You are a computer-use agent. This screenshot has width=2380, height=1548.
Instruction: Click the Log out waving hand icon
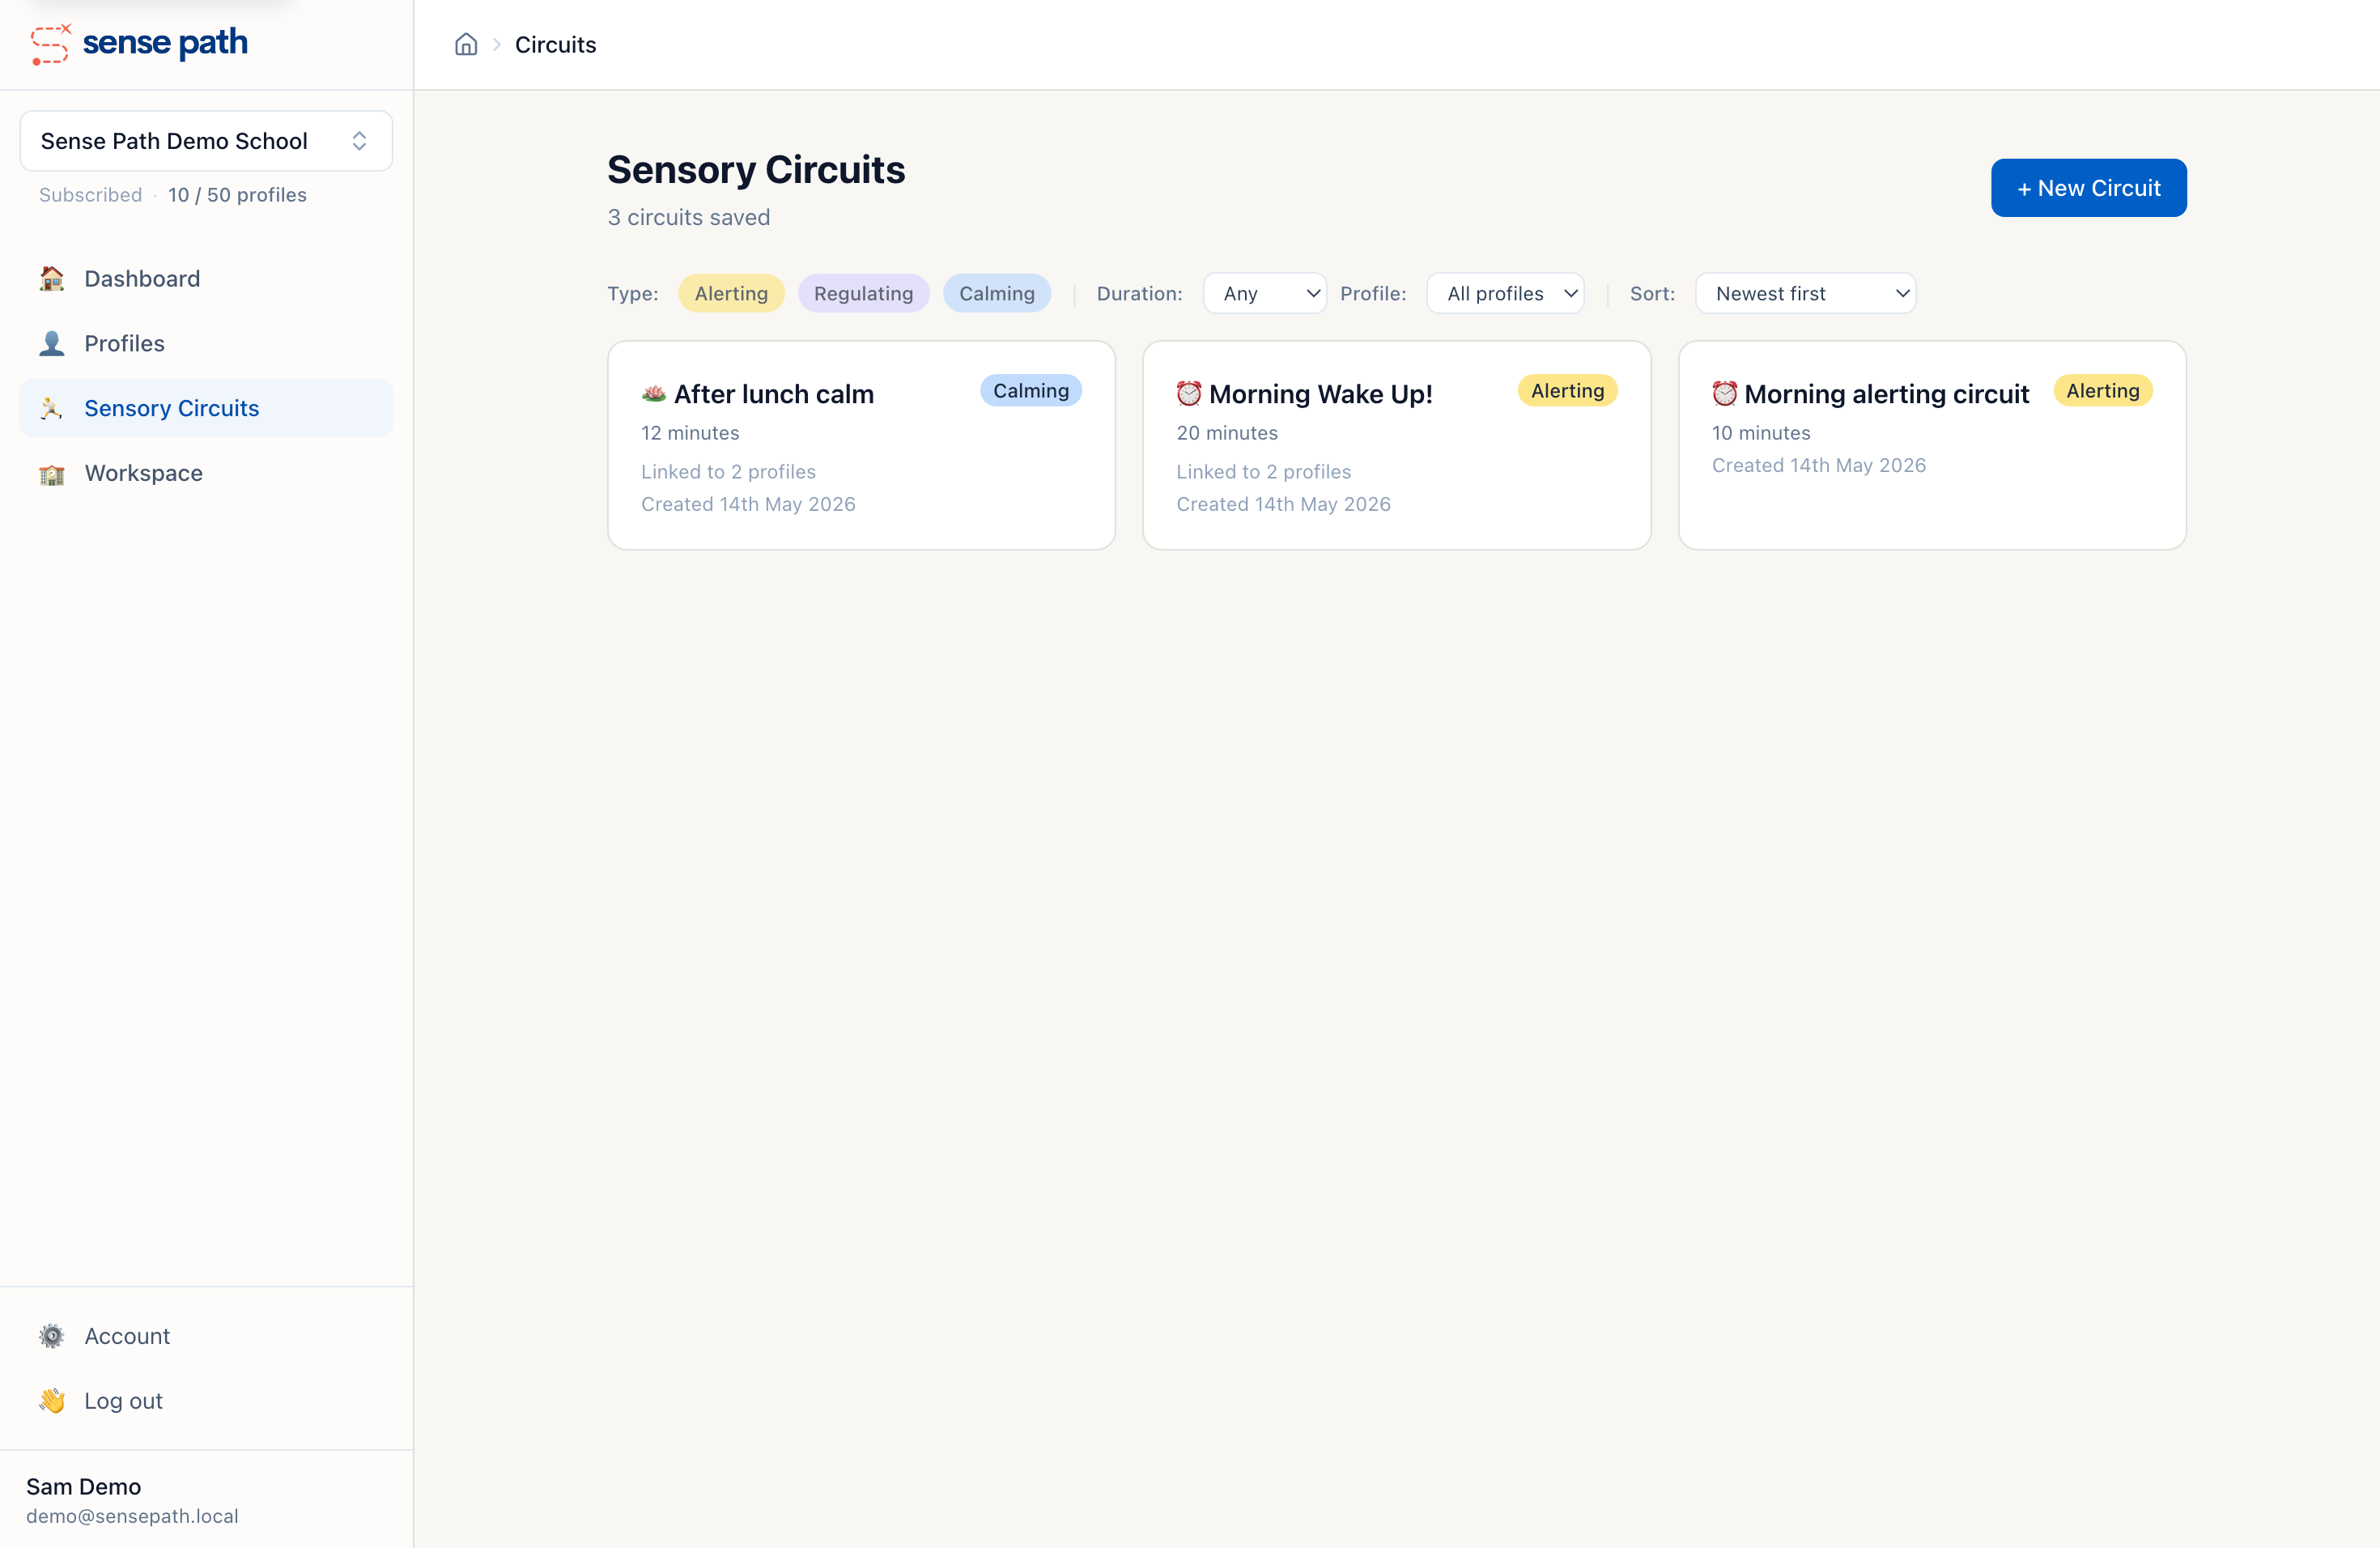[x=52, y=1401]
